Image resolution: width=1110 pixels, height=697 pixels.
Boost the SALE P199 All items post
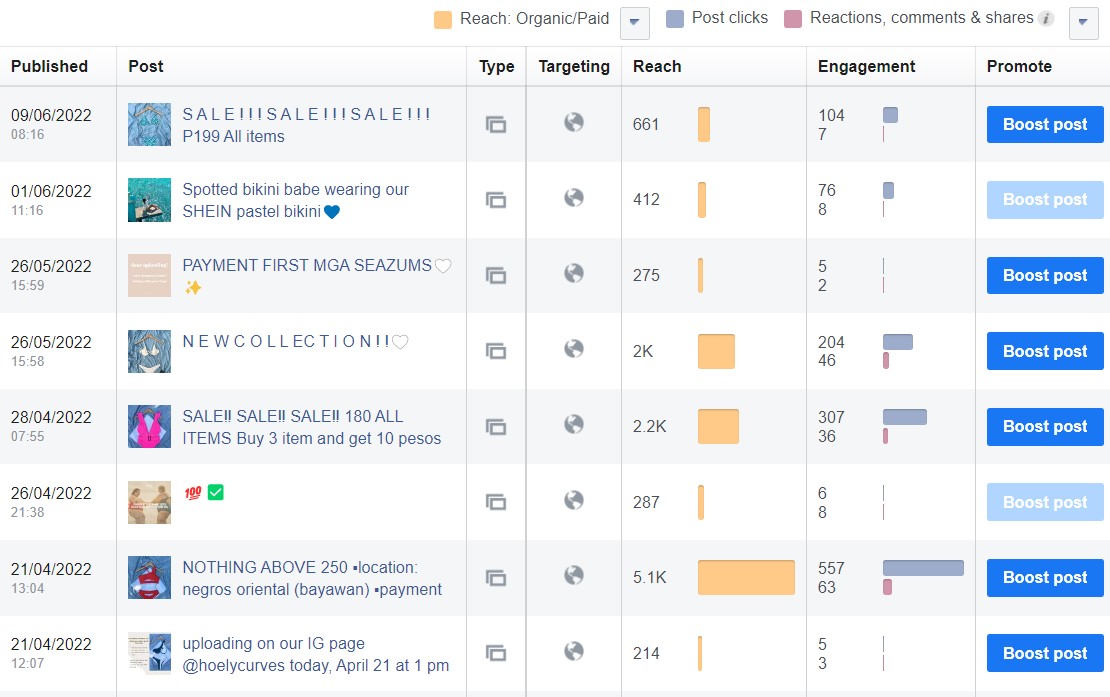pos(1045,124)
